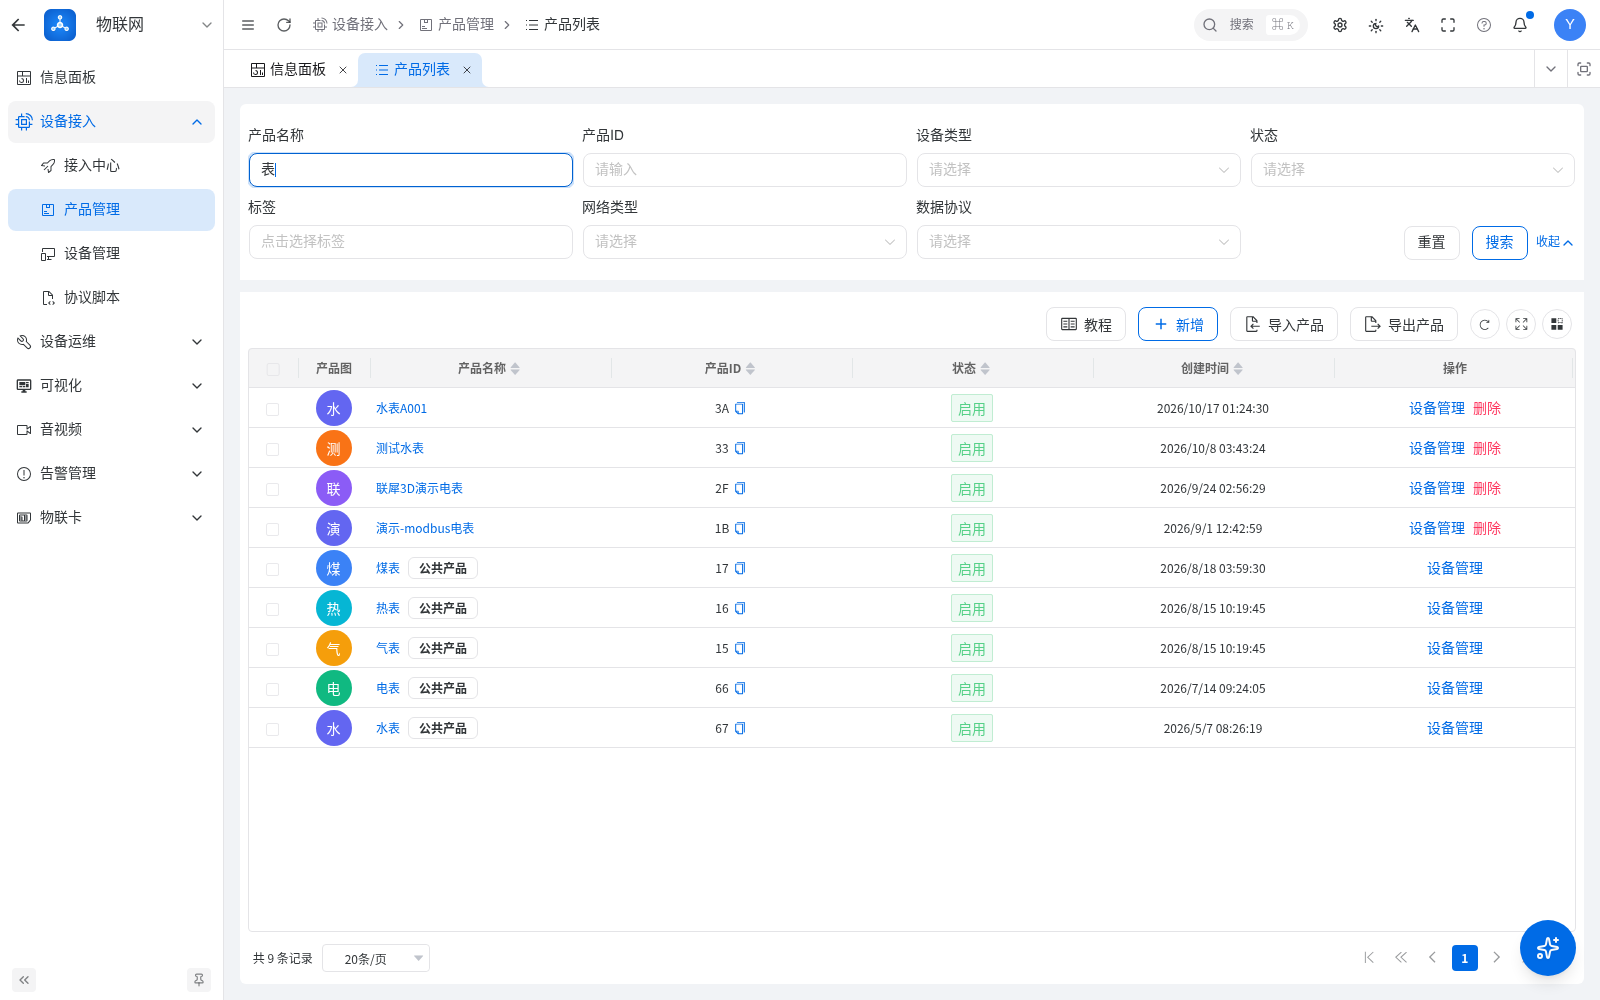
Task: Click the 新增 button
Action: click(x=1178, y=324)
